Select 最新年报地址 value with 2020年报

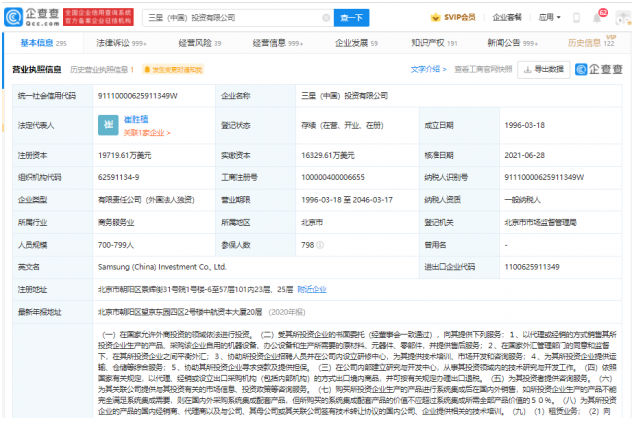[x=201, y=312]
